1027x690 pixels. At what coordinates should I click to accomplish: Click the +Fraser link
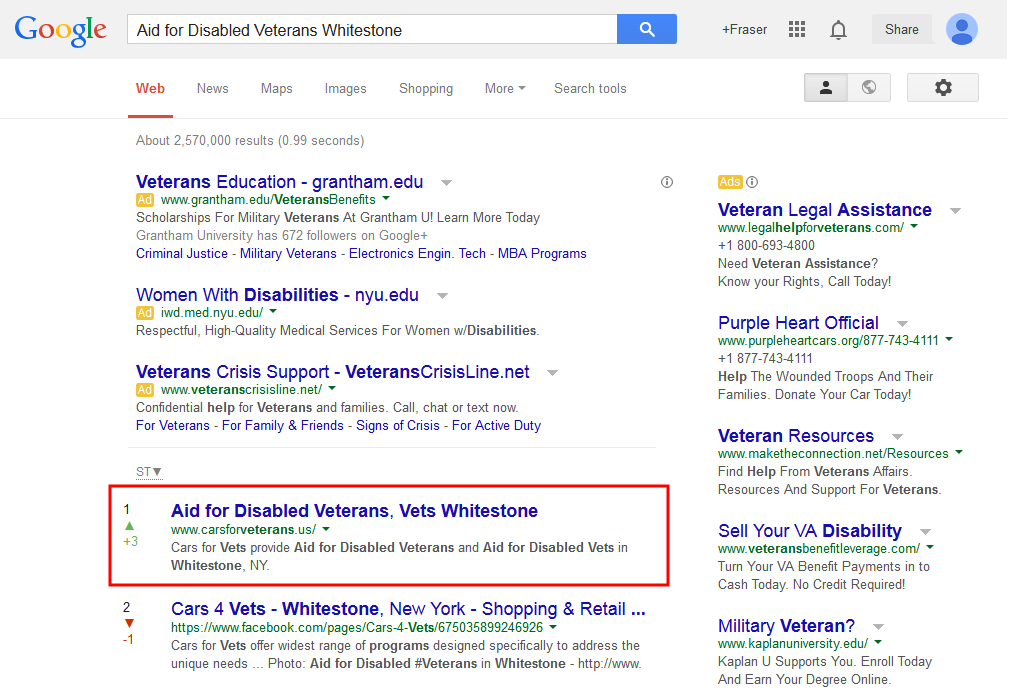pyautogui.click(x=744, y=29)
